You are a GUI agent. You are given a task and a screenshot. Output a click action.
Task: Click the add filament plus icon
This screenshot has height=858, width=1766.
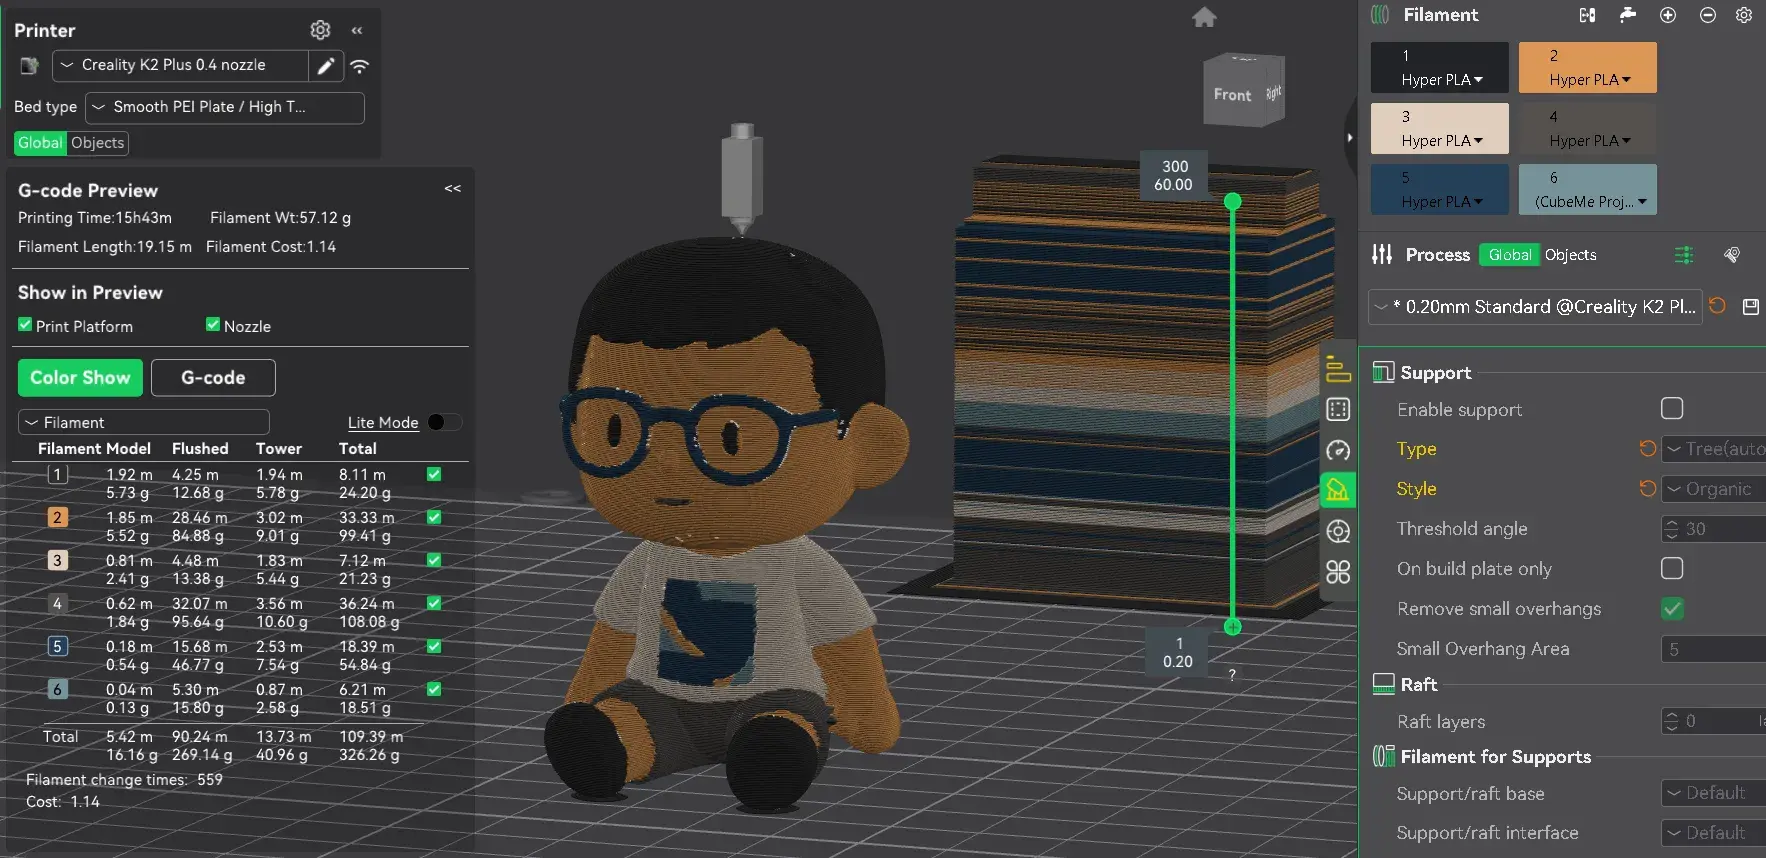(1668, 15)
